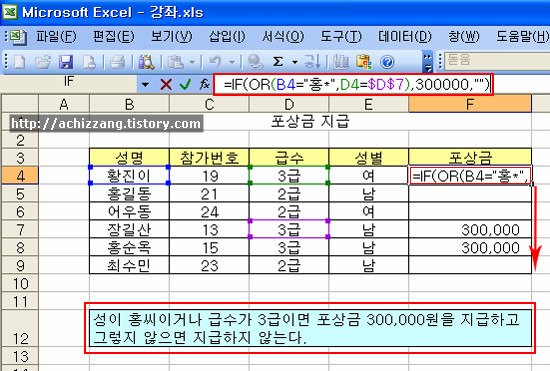Click the 300,000 cell in row 7
Screen dimensions: 550x371
point(470,230)
